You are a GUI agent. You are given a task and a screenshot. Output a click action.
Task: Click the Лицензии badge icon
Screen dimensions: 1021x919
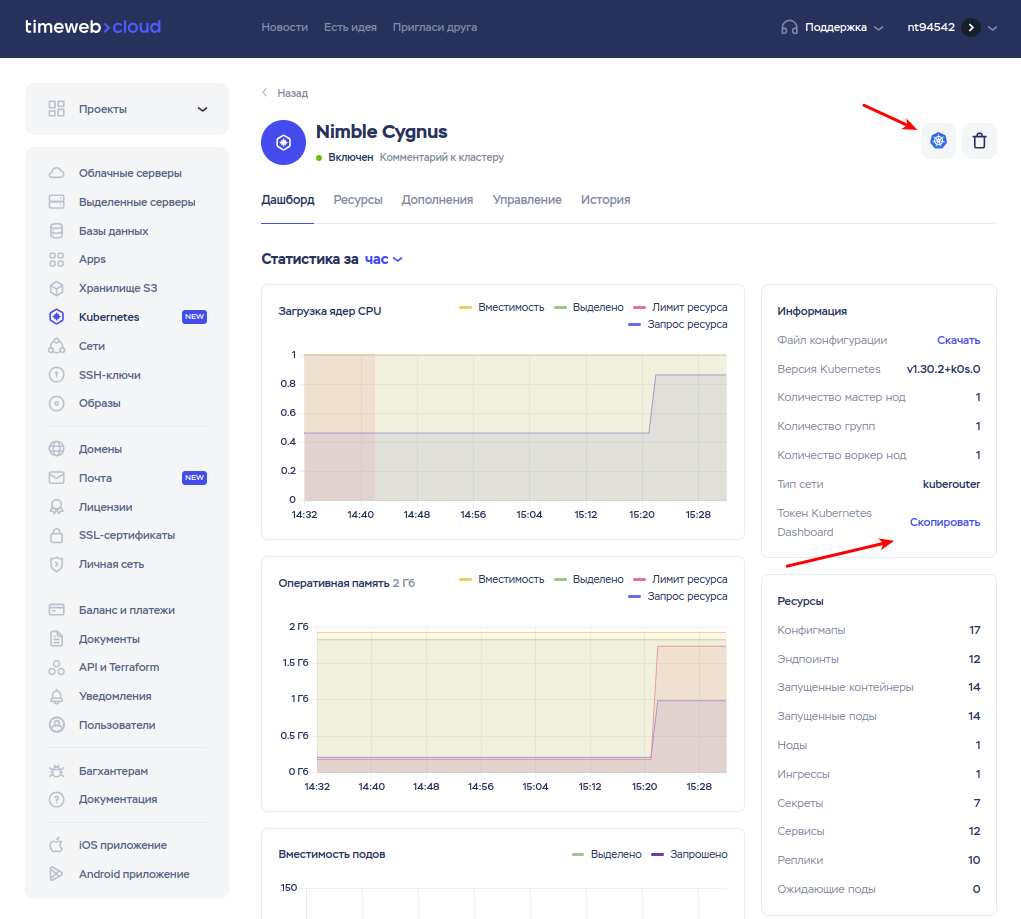click(x=57, y=507)
